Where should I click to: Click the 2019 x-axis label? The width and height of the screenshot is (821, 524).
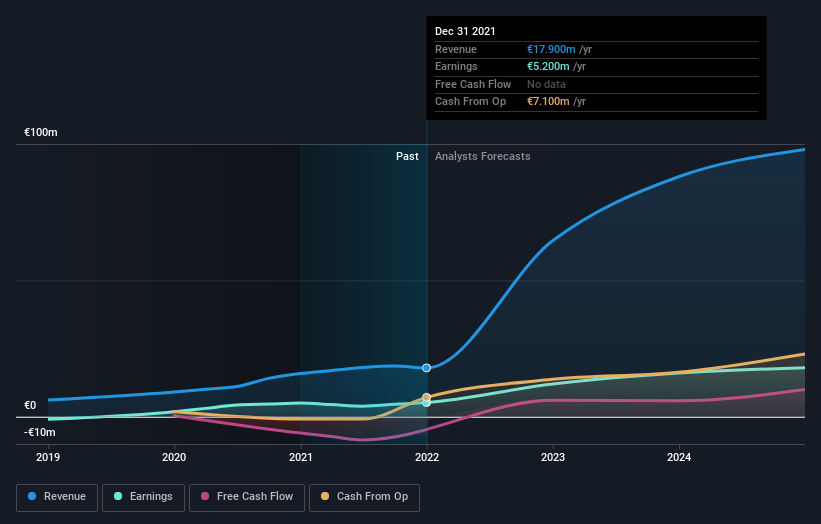[48, 458]
